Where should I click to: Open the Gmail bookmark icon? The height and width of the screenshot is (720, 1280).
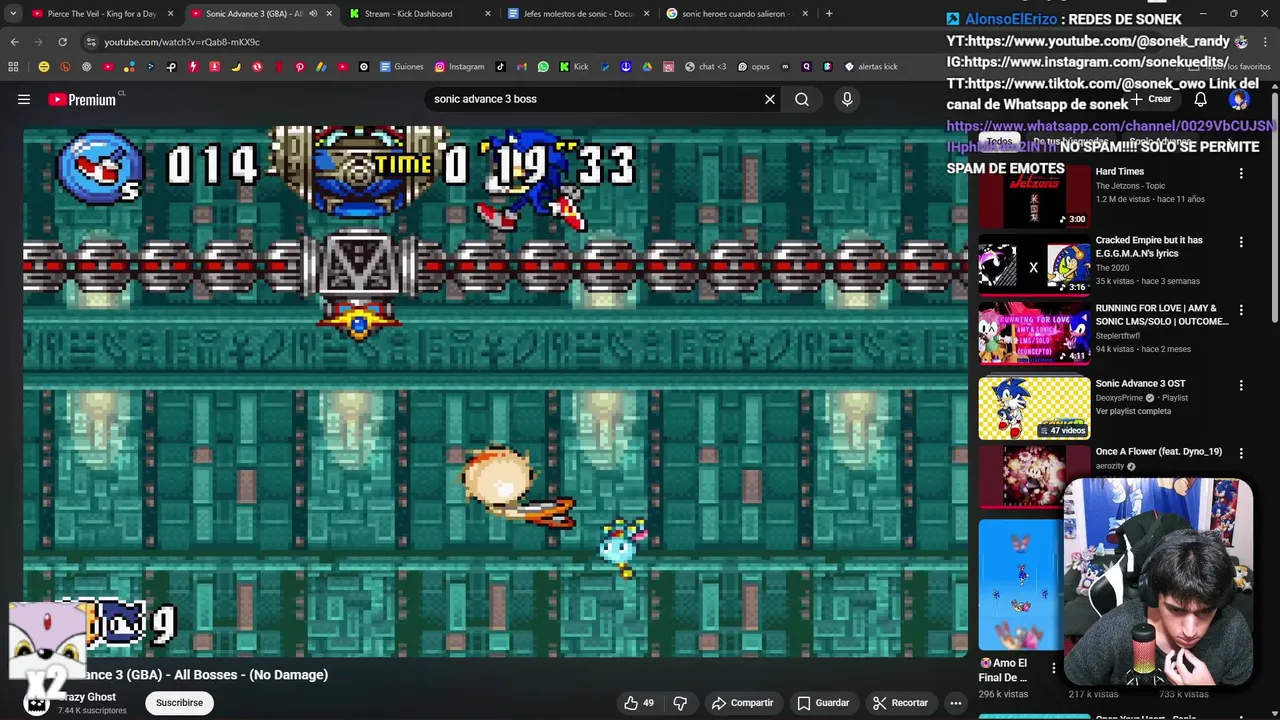(522, 67)
